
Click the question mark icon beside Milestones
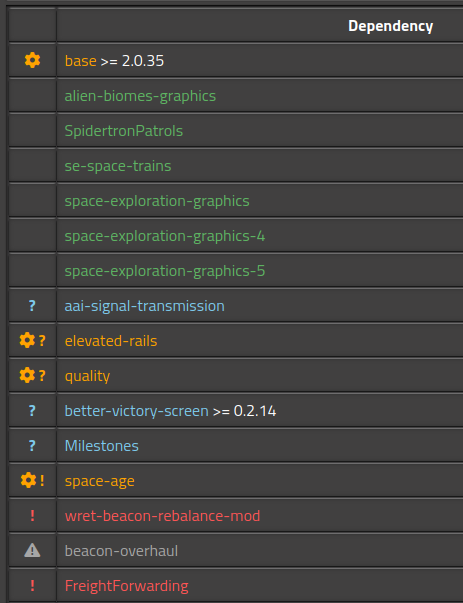point(32,446)
